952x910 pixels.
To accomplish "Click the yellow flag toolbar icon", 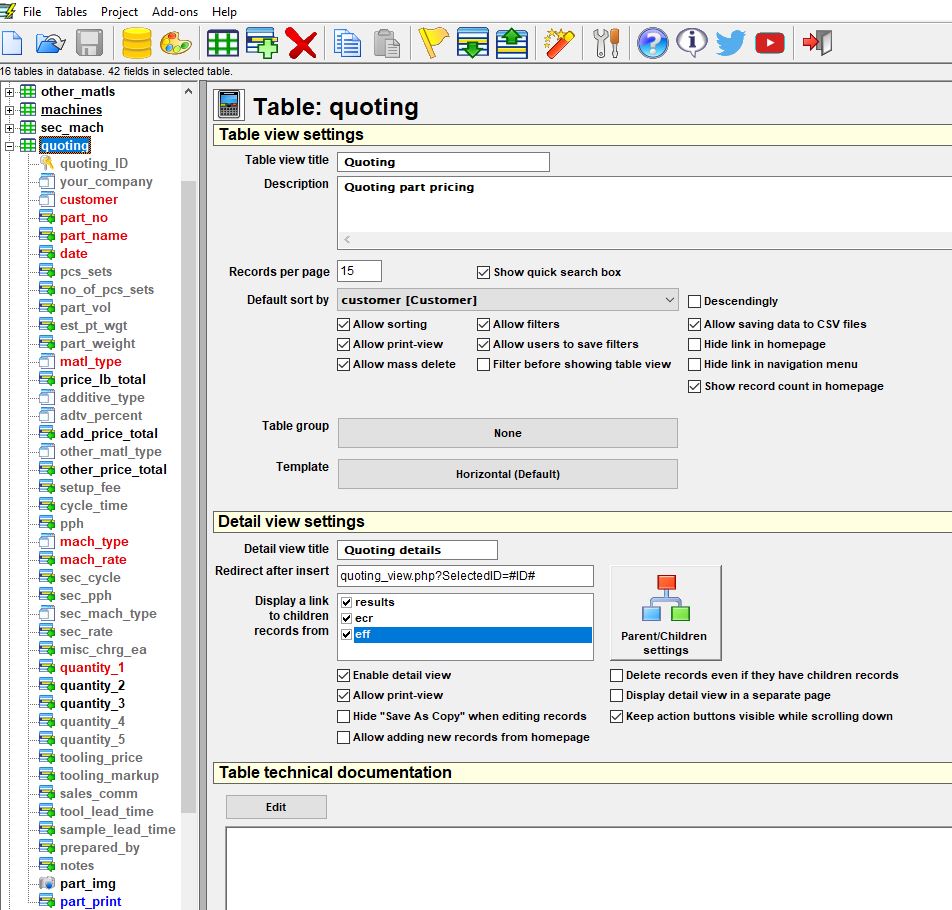I will tap(434, 43).
